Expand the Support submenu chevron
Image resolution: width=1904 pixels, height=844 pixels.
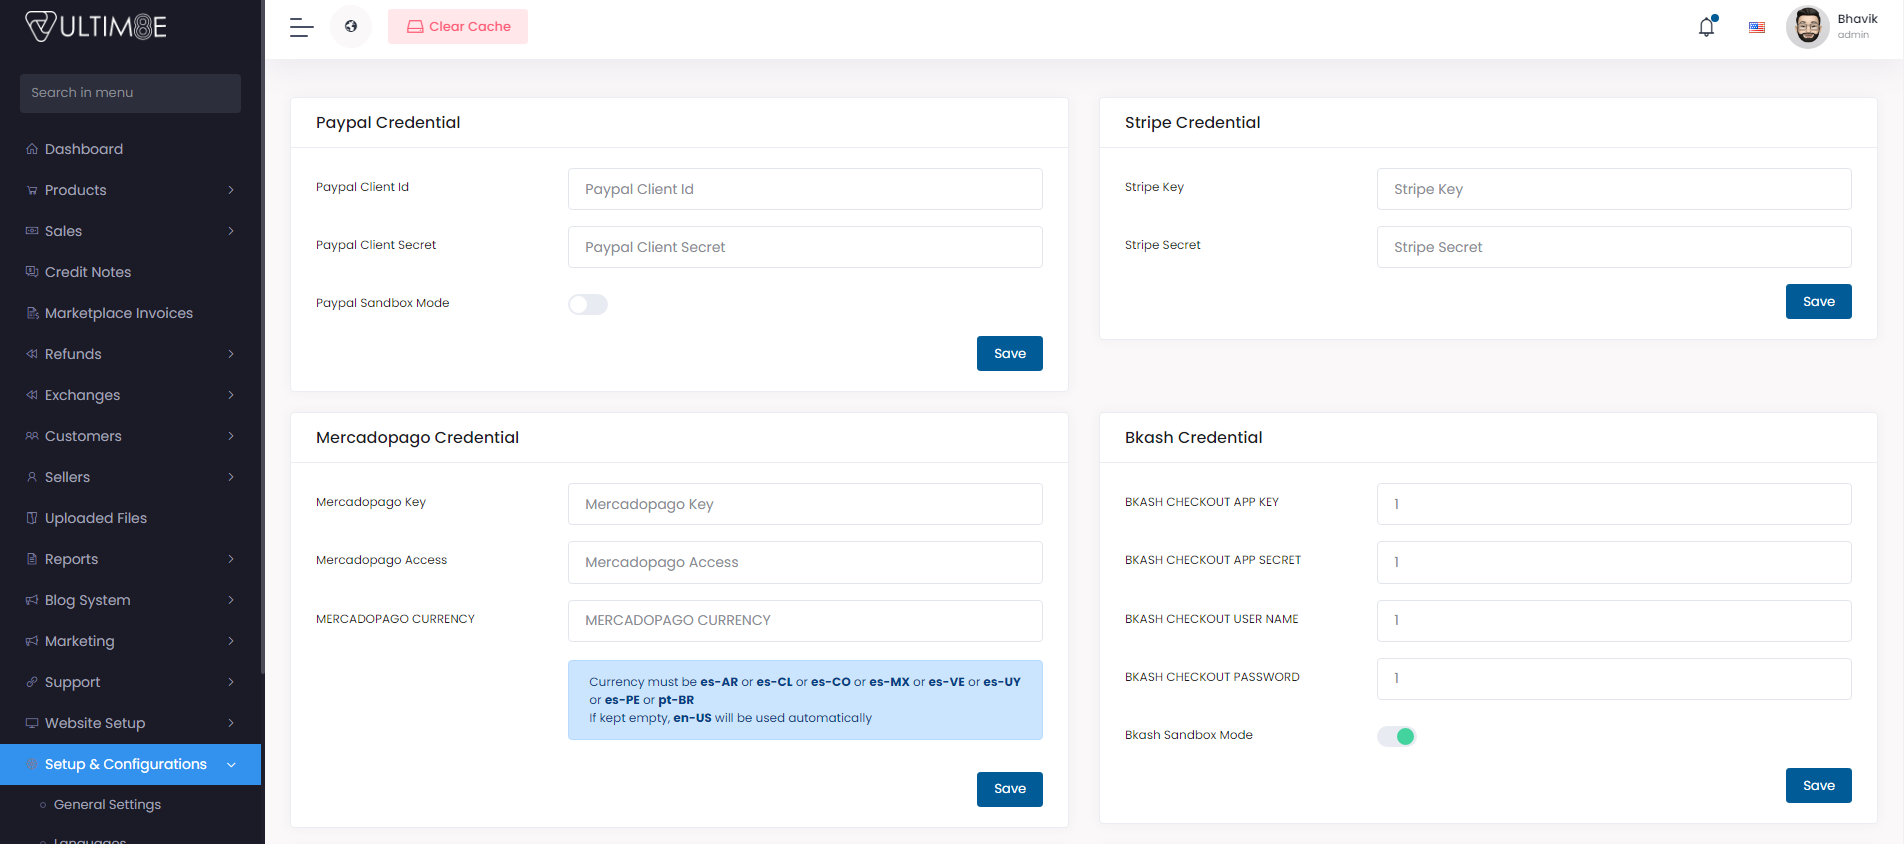pyautogui.click(x=231, y=682)
